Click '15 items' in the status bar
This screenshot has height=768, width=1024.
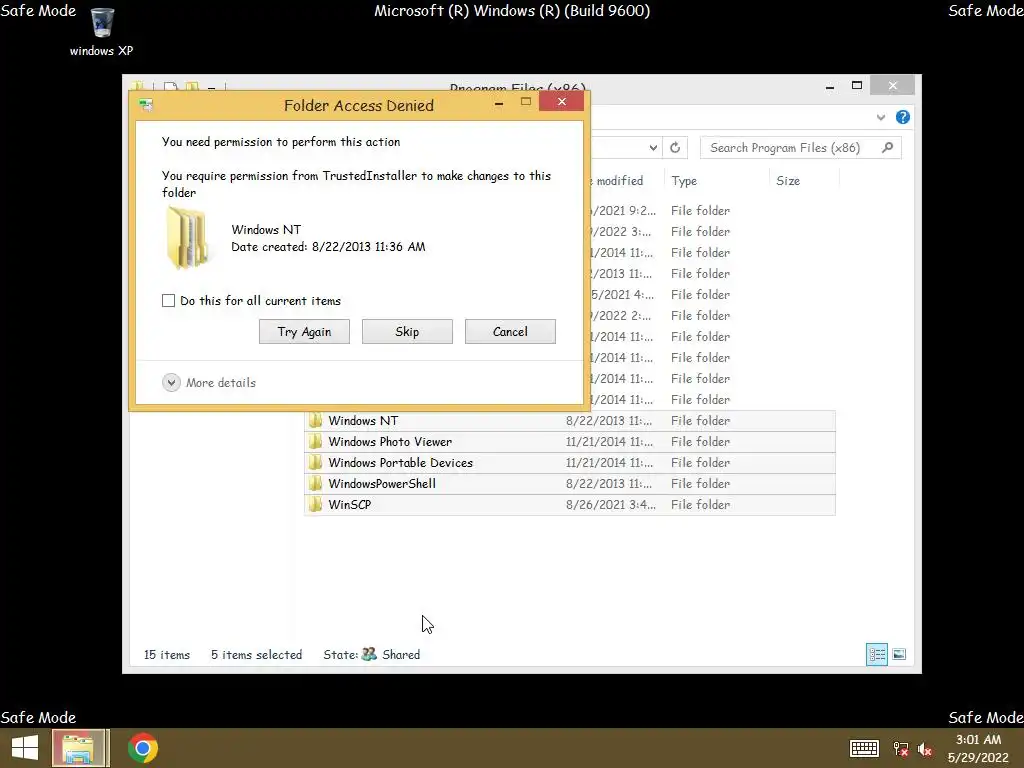(167, 655)
